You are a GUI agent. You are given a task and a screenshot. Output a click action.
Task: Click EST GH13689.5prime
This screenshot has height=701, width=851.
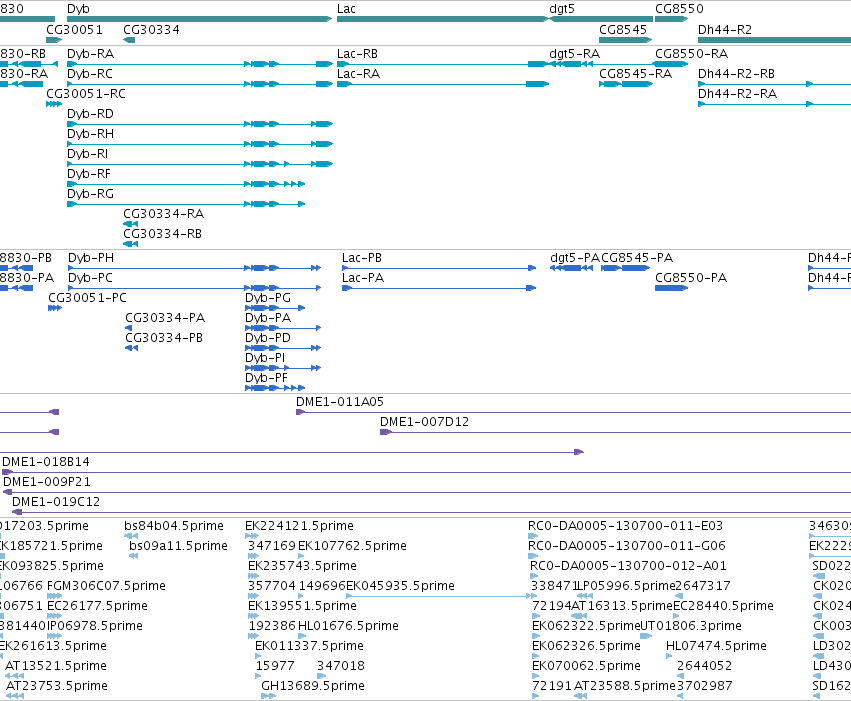click(313, 686)
